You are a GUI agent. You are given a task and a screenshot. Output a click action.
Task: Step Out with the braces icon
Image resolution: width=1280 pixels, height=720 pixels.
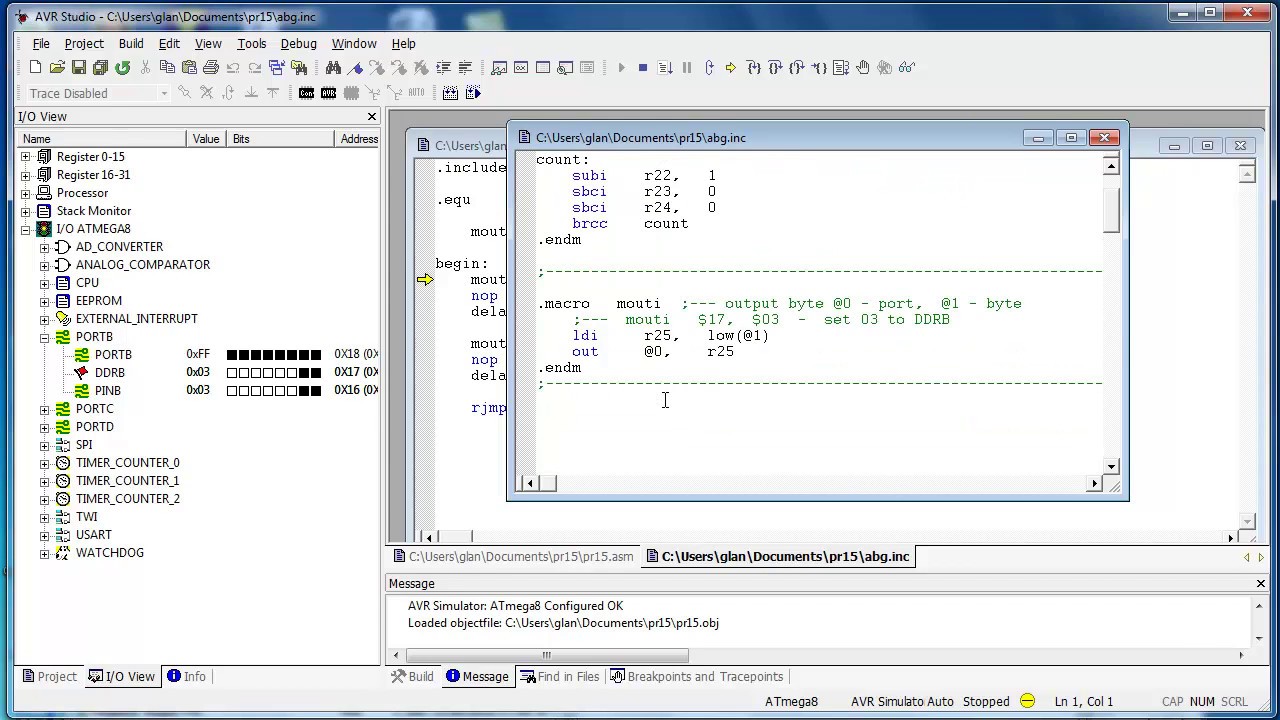(797, 67)
